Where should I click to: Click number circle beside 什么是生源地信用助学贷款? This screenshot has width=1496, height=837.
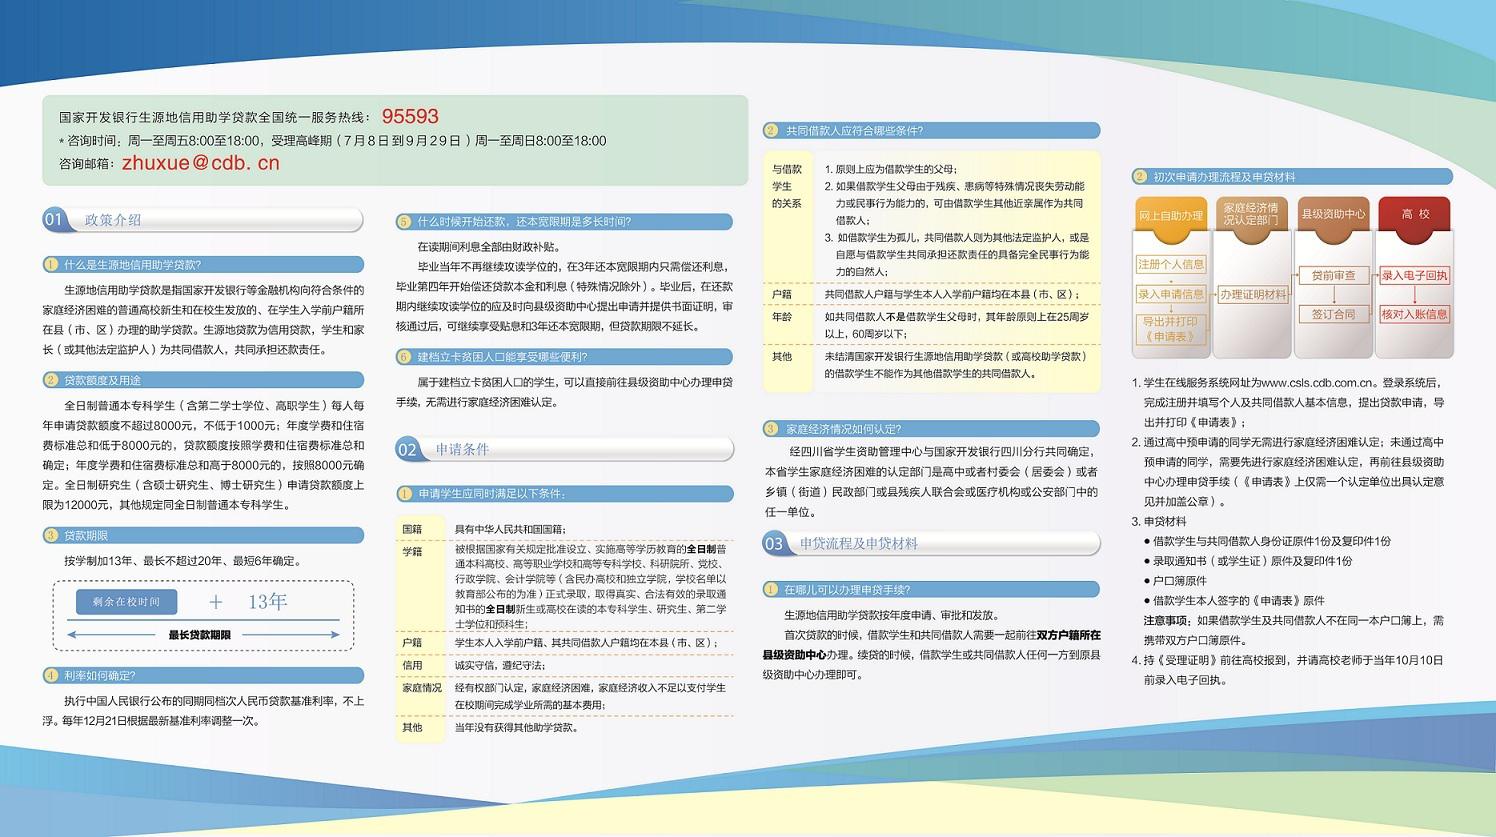(51, 265)
